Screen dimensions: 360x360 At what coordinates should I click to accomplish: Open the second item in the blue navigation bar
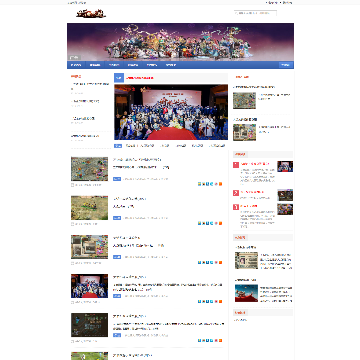point(95,65)
